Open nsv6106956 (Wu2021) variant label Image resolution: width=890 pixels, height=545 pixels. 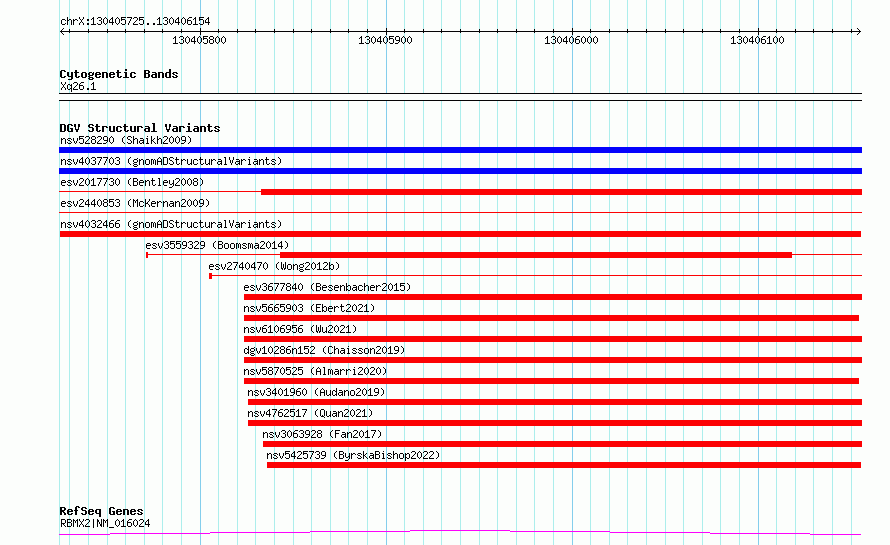300,329
